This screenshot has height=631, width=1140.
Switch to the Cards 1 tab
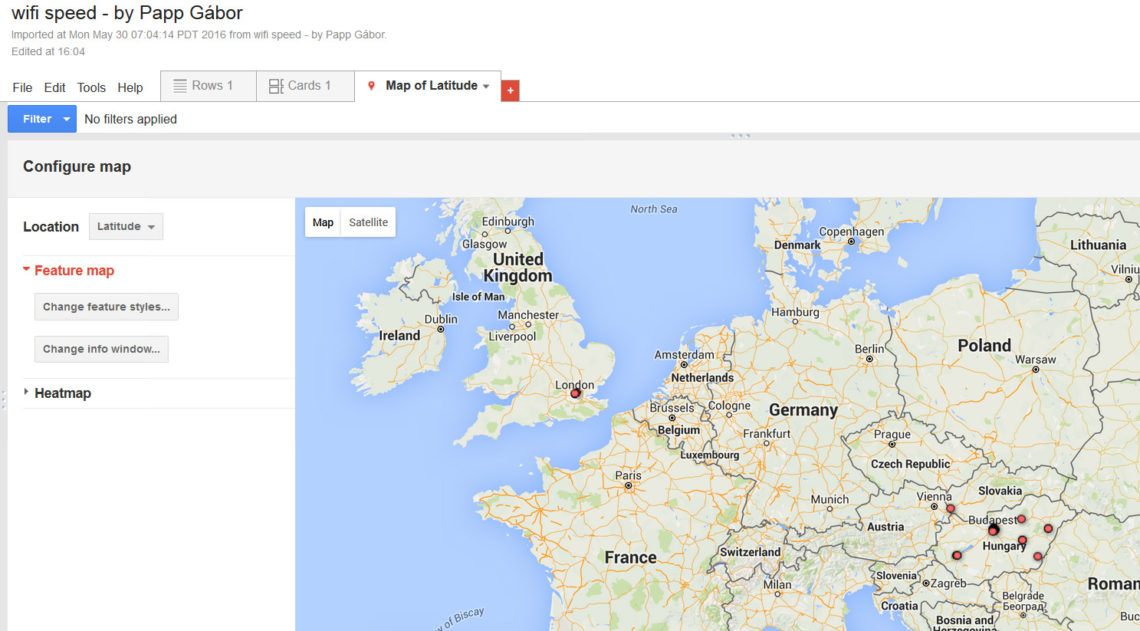pyautogui.click(x=305, y=86)
